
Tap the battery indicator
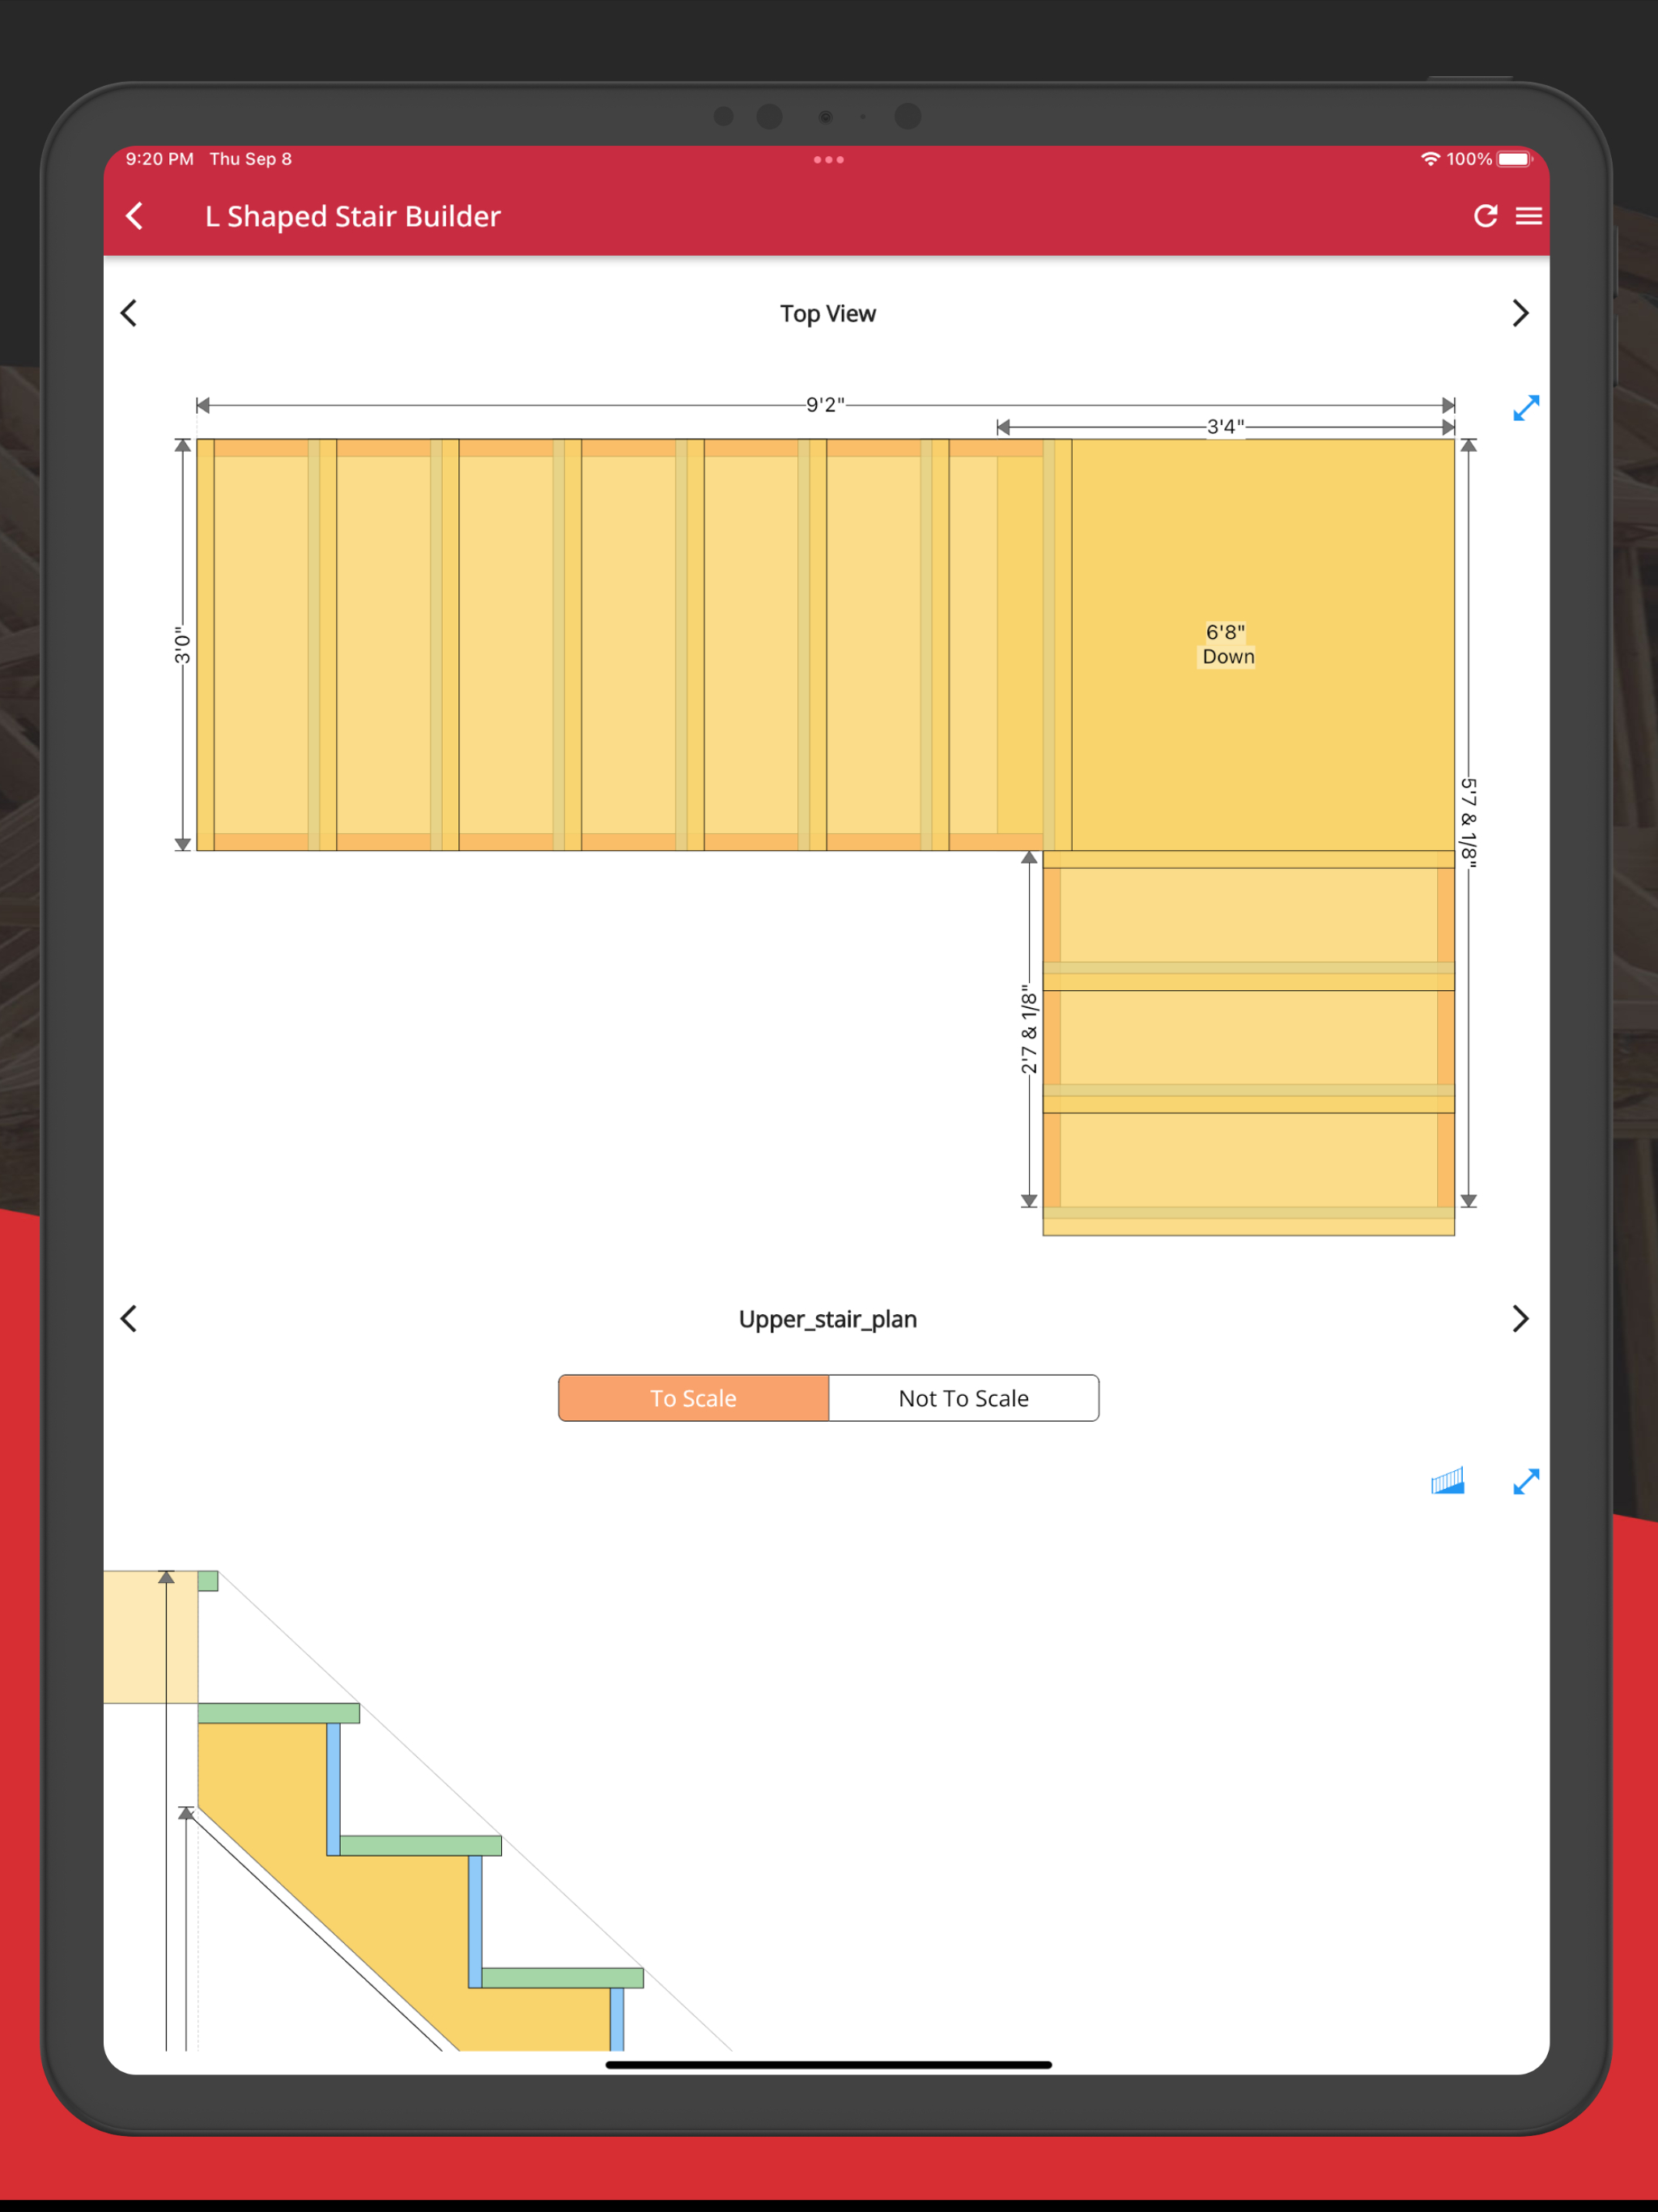1514,159
